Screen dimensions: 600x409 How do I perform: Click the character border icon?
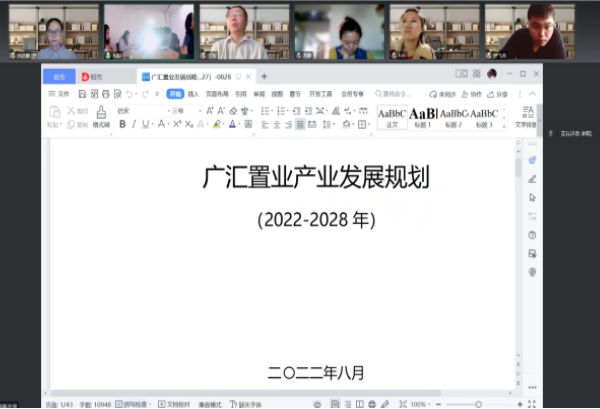click(x=248, y=124)
